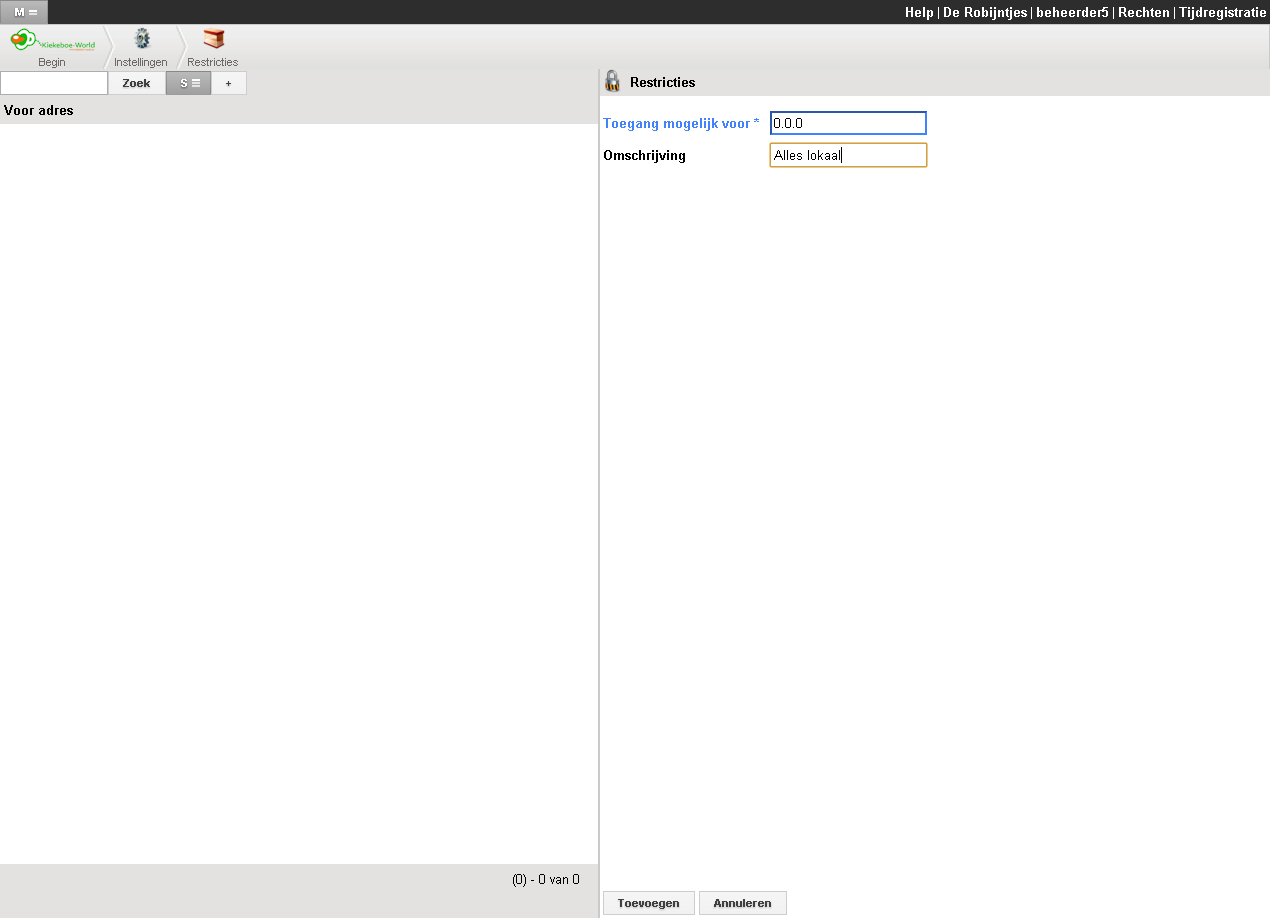This screenshot has width=1270, height=918.
Task: Click the Kiekeboe-World logo icon
Action: (x=51, y=42)
